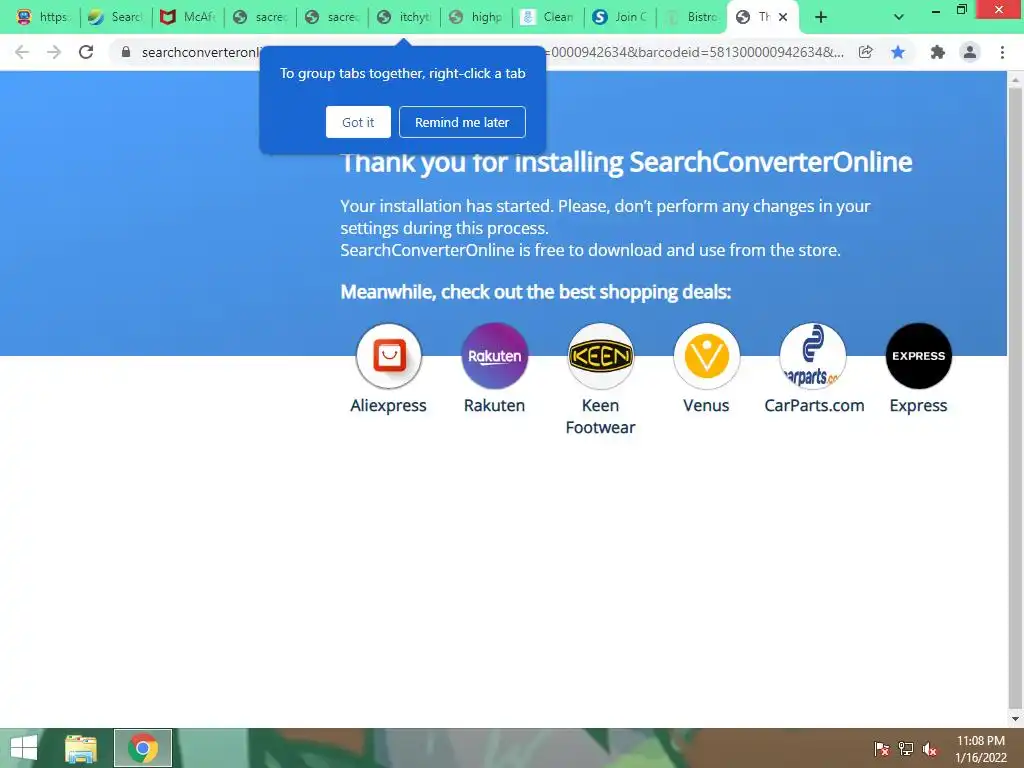The height and width of the screenshot is (768, 1024).
Task: Switch to the Searc tab
Action: coord(116,17)
